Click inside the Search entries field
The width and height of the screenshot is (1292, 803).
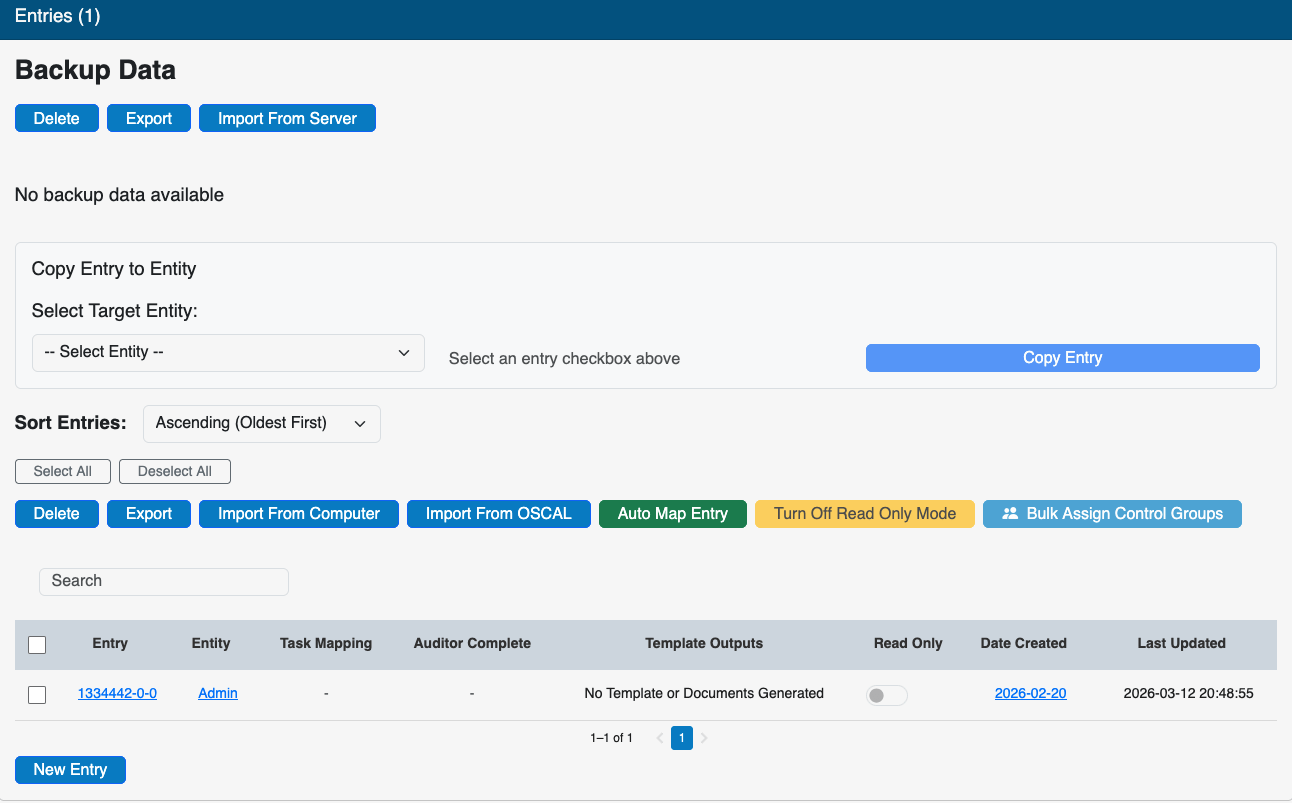point(164,581)
